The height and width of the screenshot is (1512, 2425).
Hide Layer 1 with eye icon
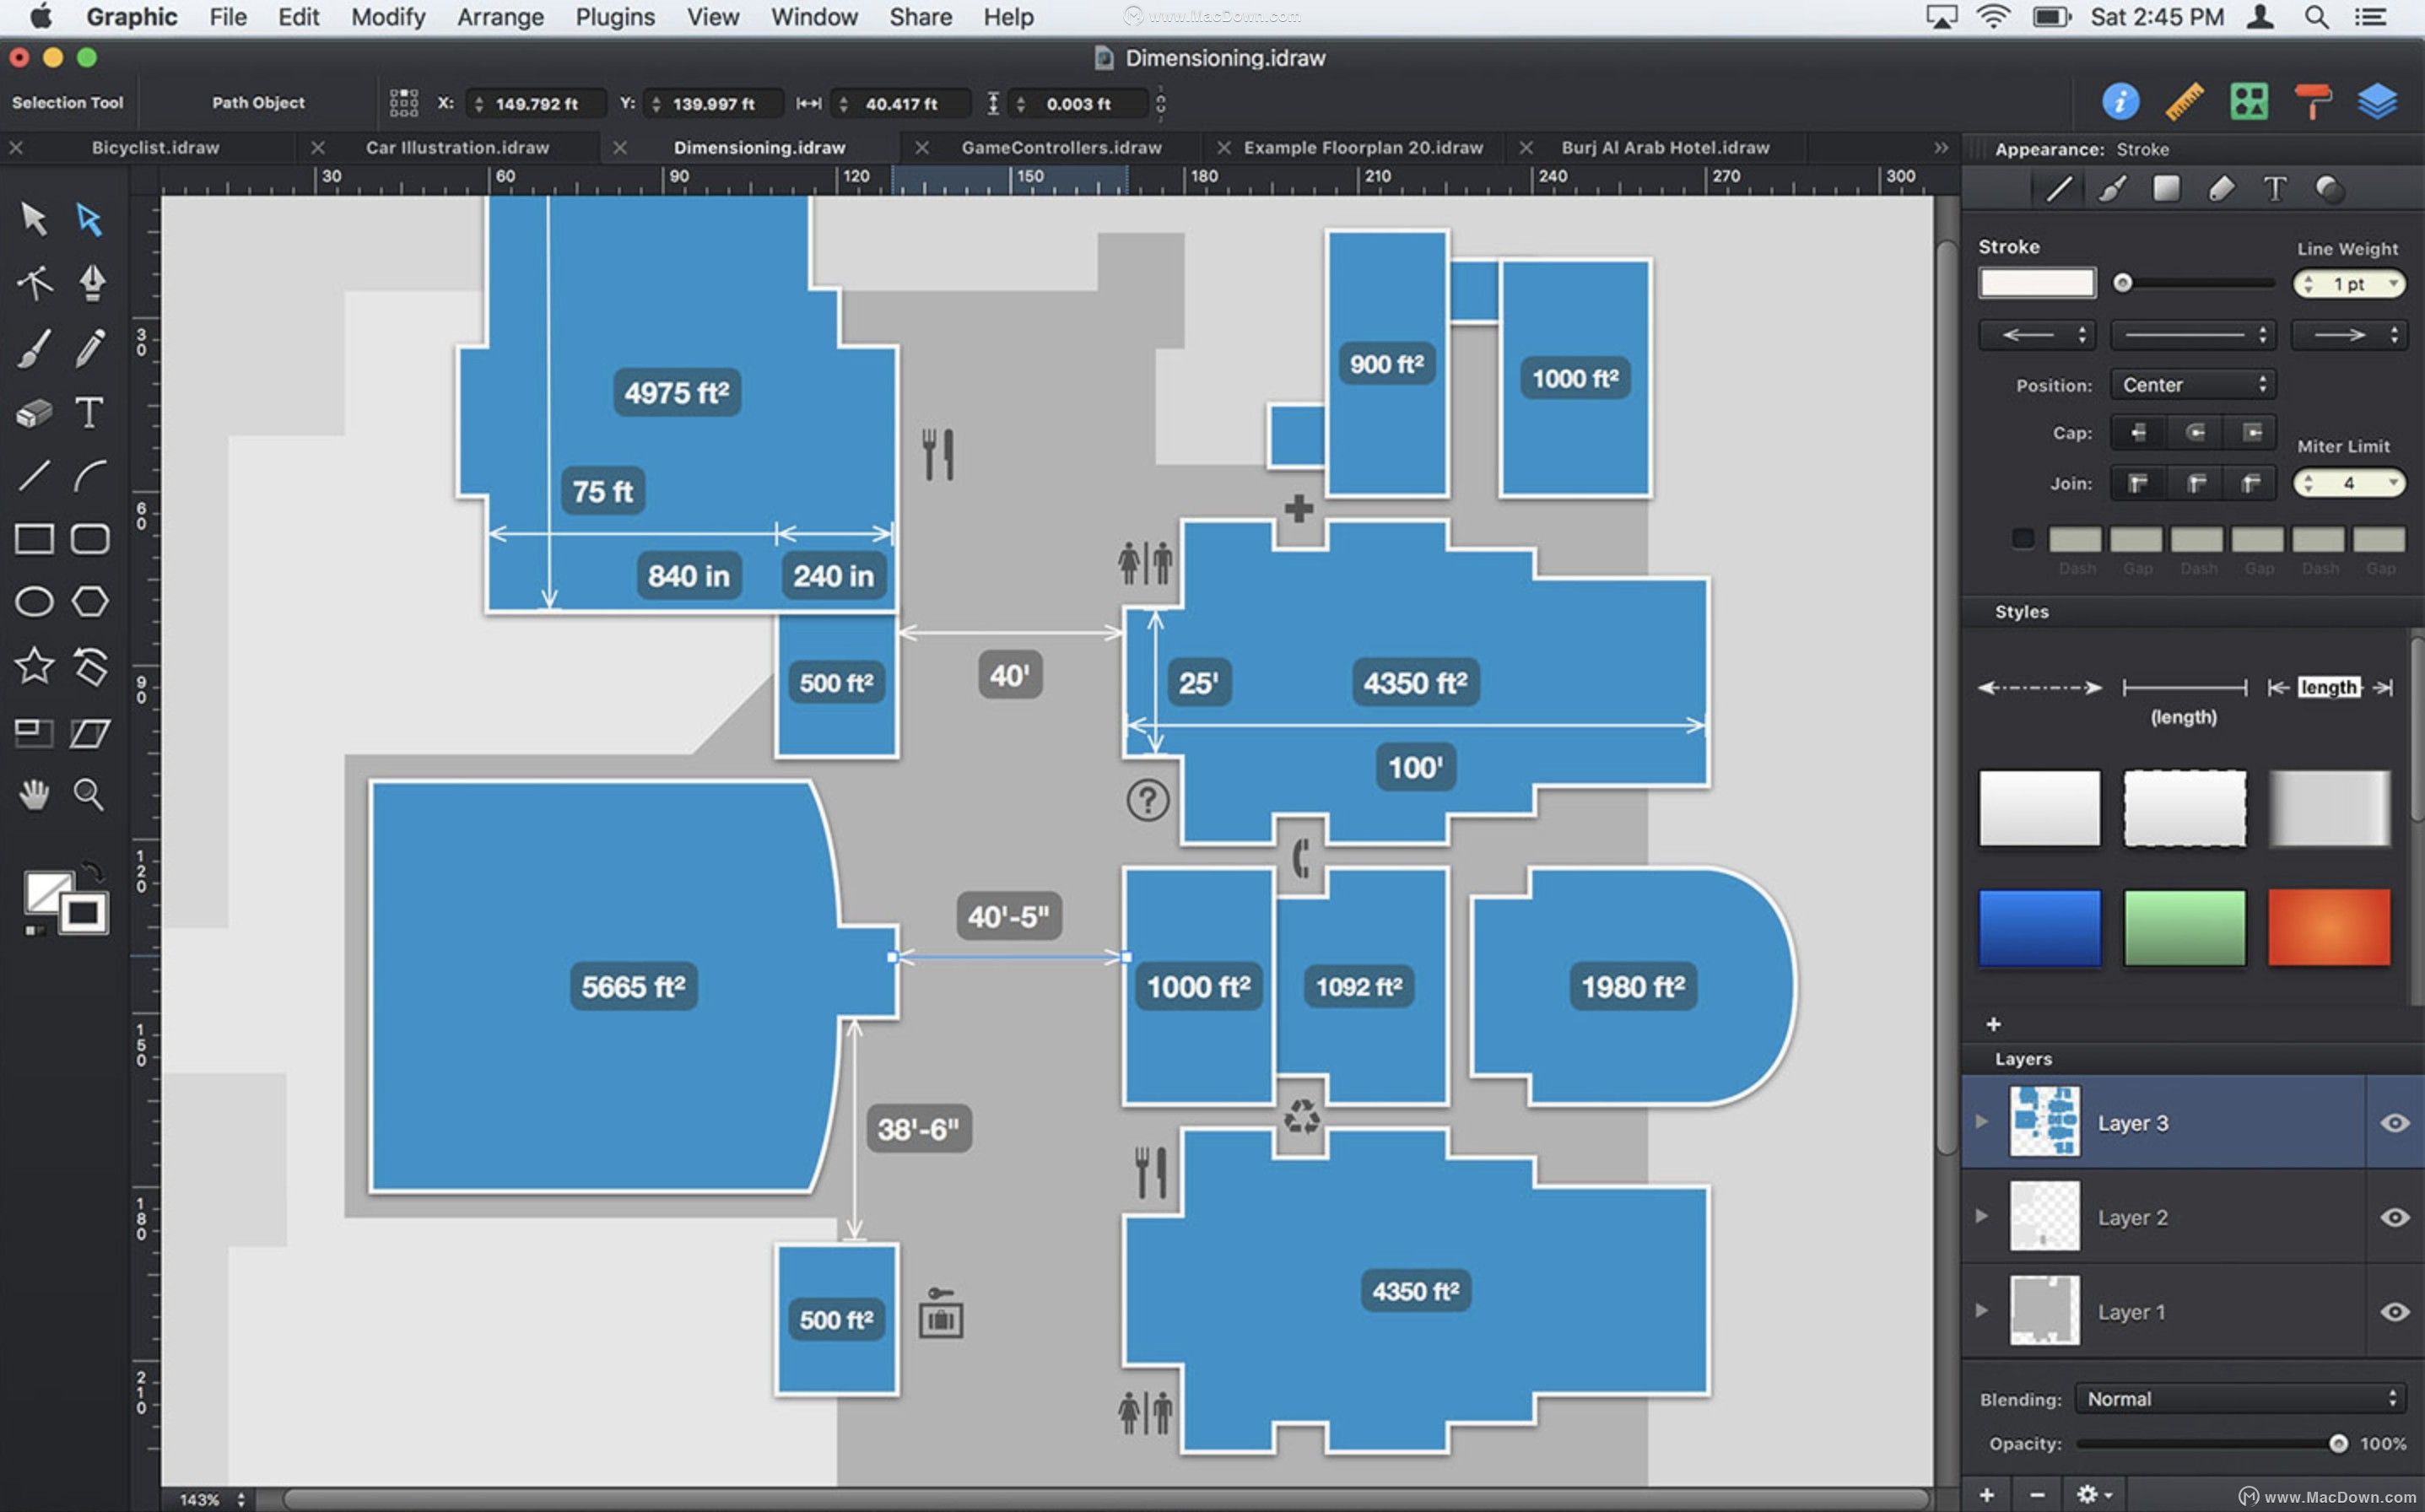[x=2394, y=1311]
